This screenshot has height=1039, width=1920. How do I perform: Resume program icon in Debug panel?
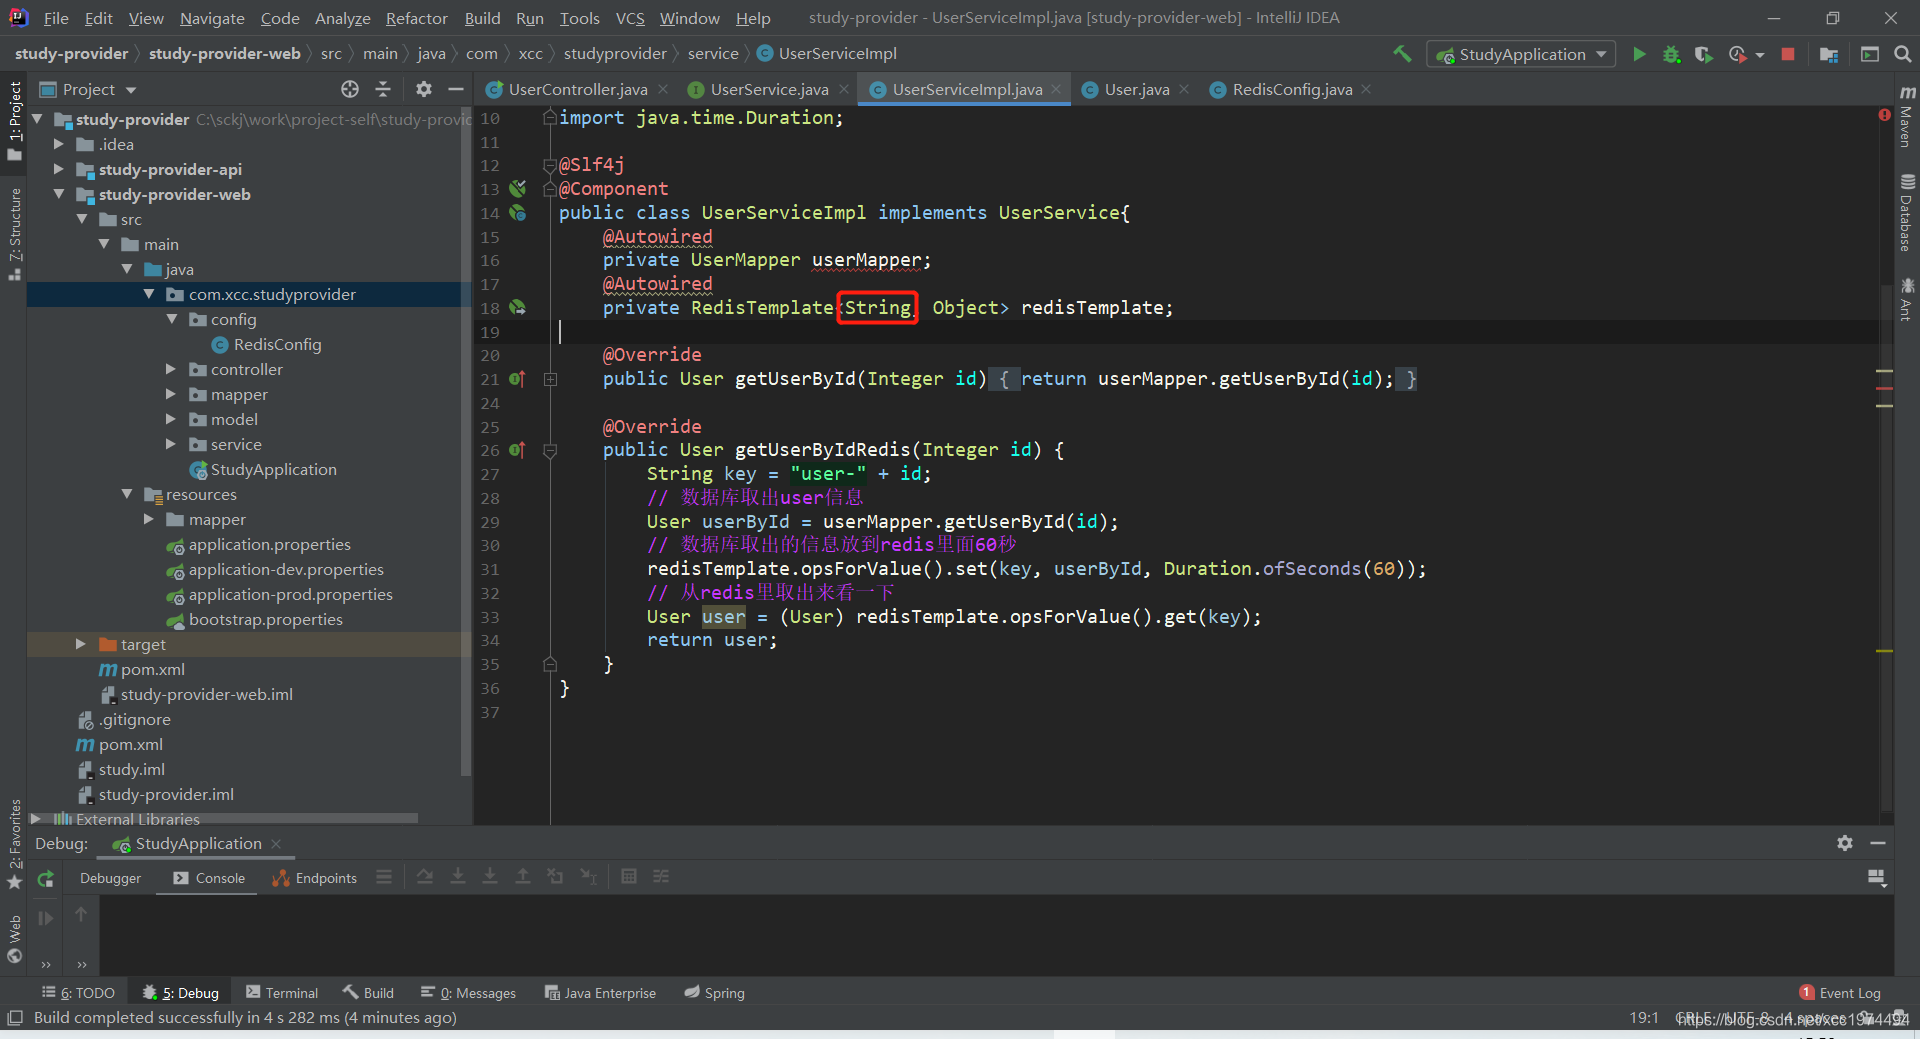45,918
